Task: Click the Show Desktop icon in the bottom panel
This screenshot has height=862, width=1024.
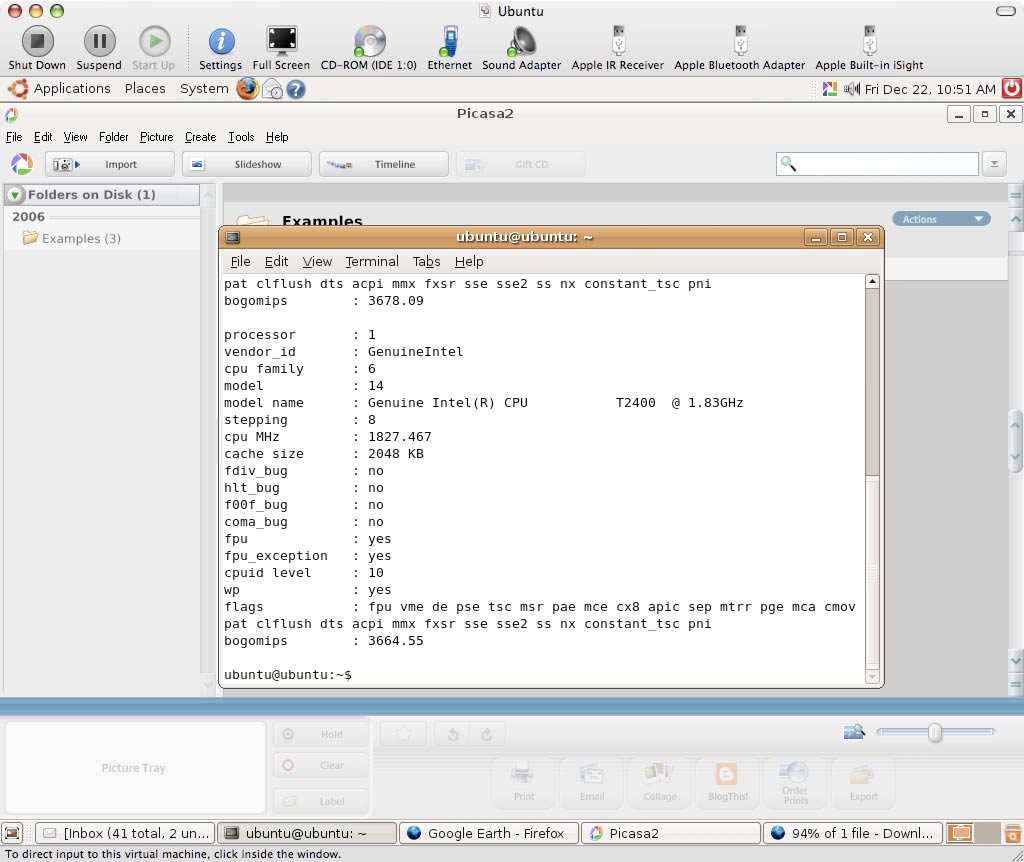Action: tap(12, 833)
